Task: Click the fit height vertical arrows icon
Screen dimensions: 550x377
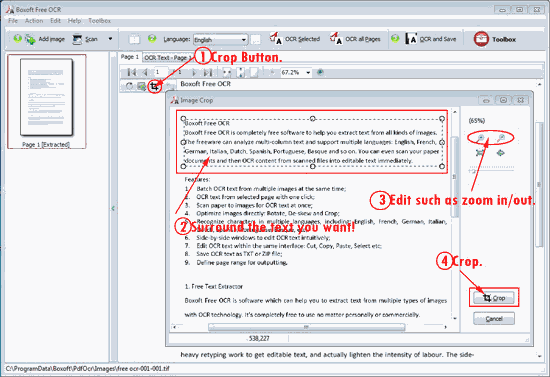Action: [241, 73]
